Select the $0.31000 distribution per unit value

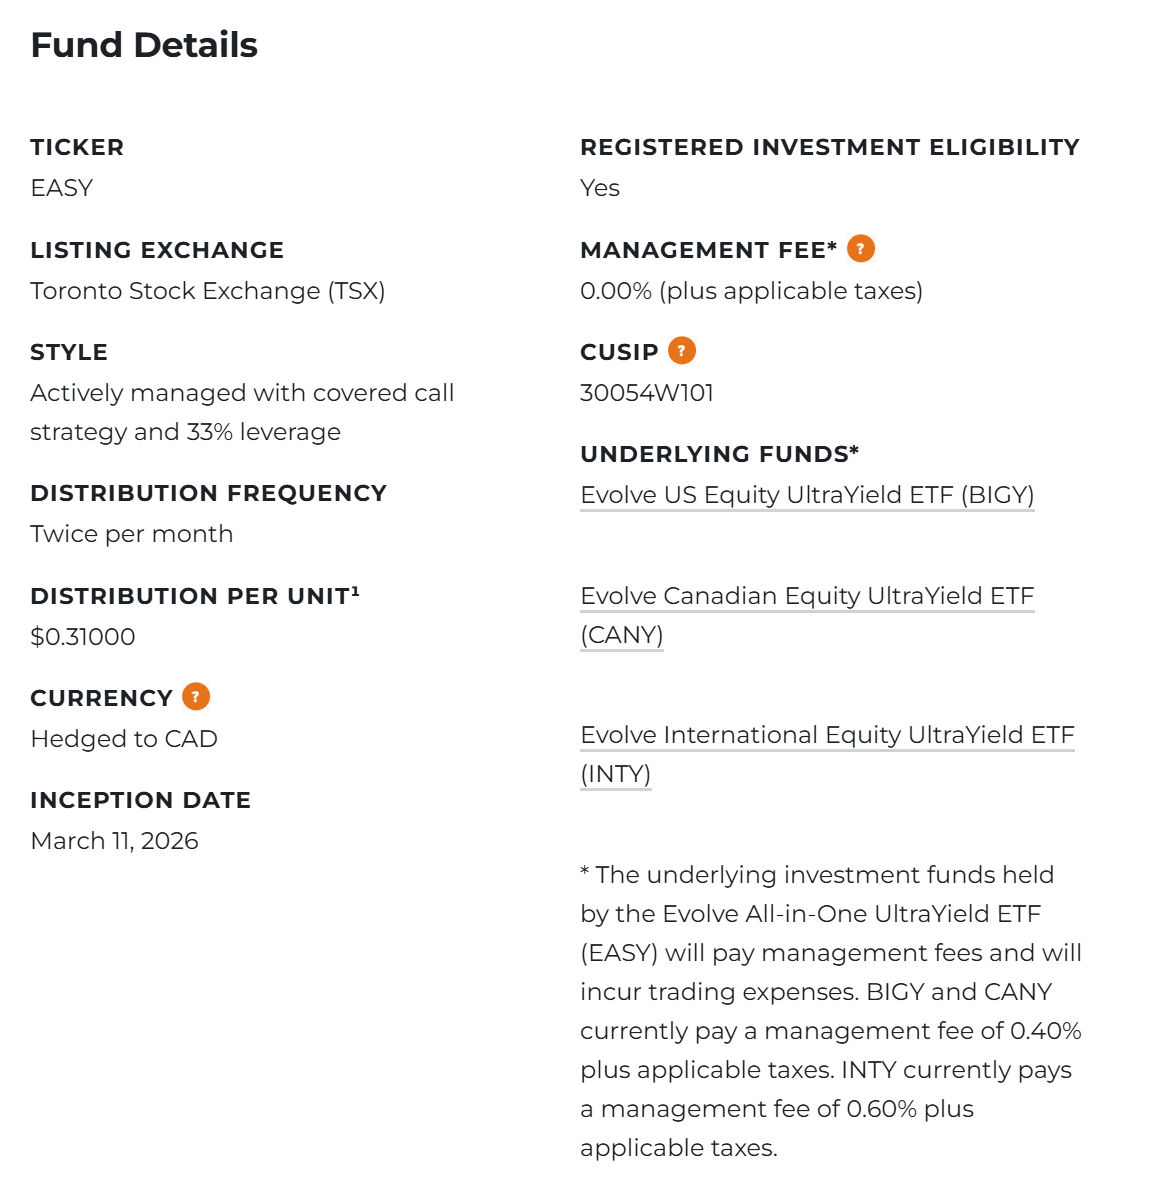point(83,637)
